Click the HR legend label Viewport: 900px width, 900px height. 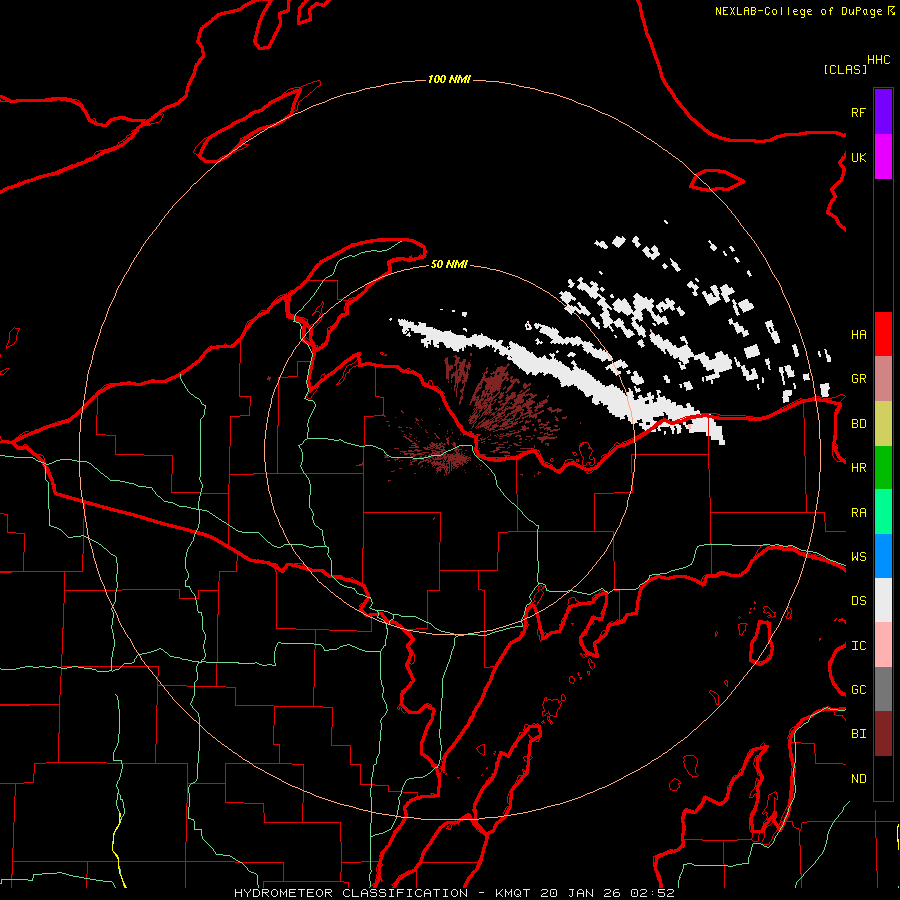click(858, 468)
